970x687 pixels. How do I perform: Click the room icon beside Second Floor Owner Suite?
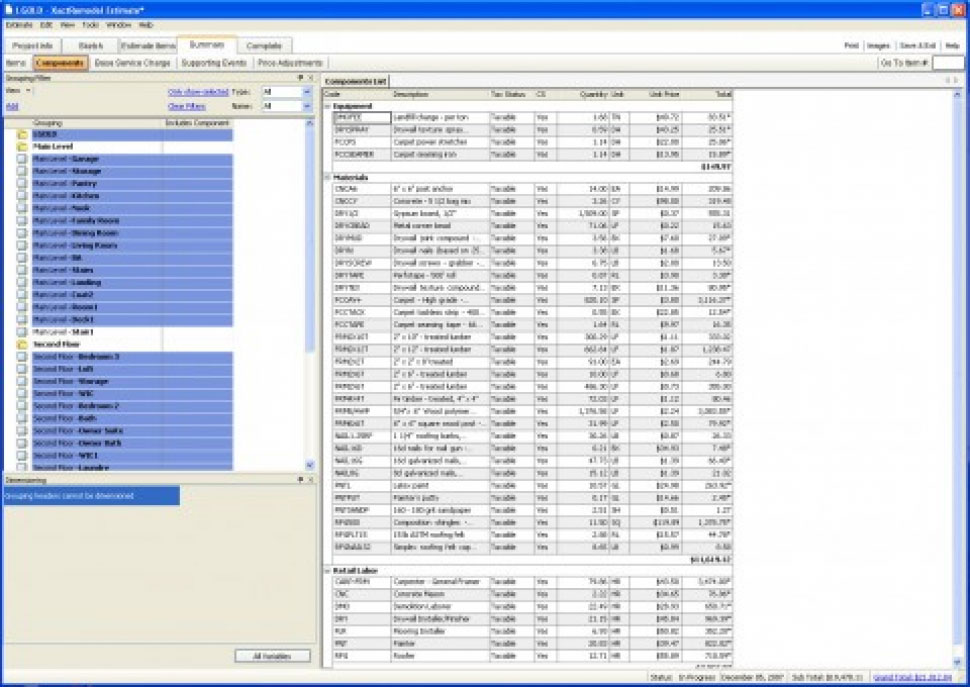click(x=22, y=431)
